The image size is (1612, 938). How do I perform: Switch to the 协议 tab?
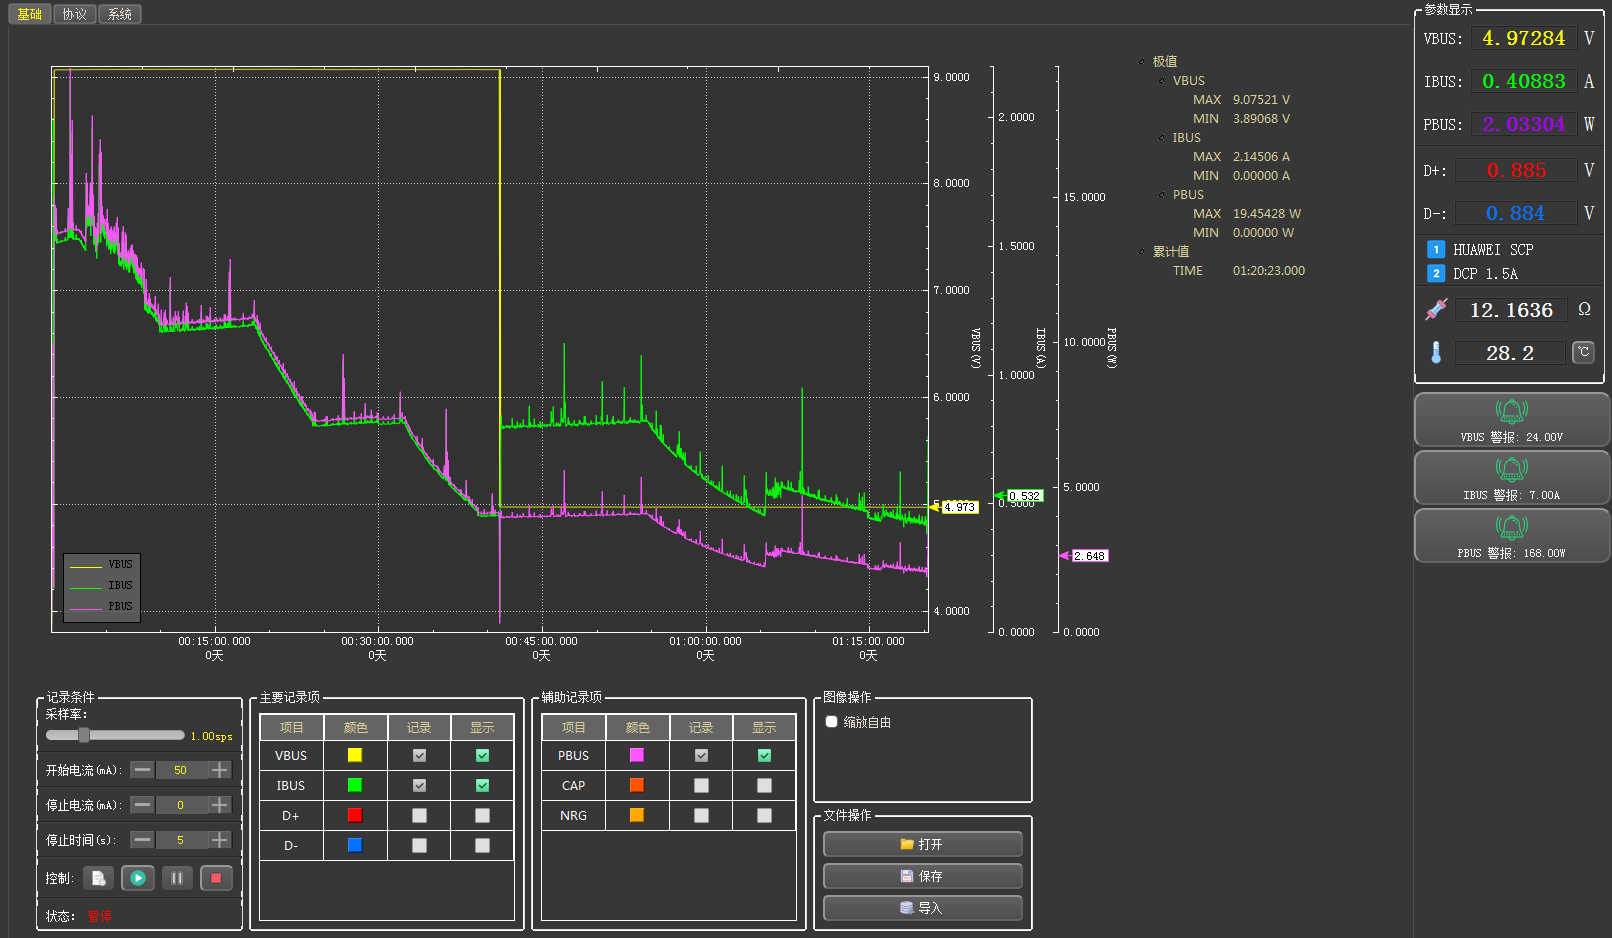tap(74, 14)
